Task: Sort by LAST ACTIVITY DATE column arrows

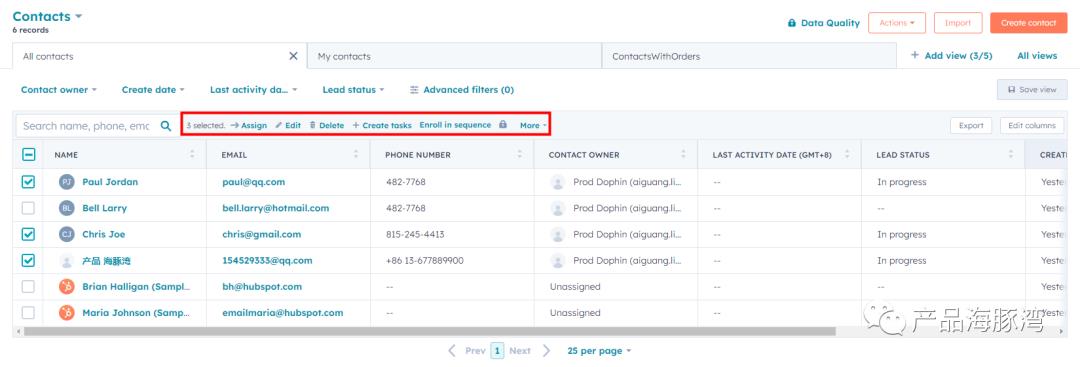Action: pyautogui.click(x=847, y=154)
